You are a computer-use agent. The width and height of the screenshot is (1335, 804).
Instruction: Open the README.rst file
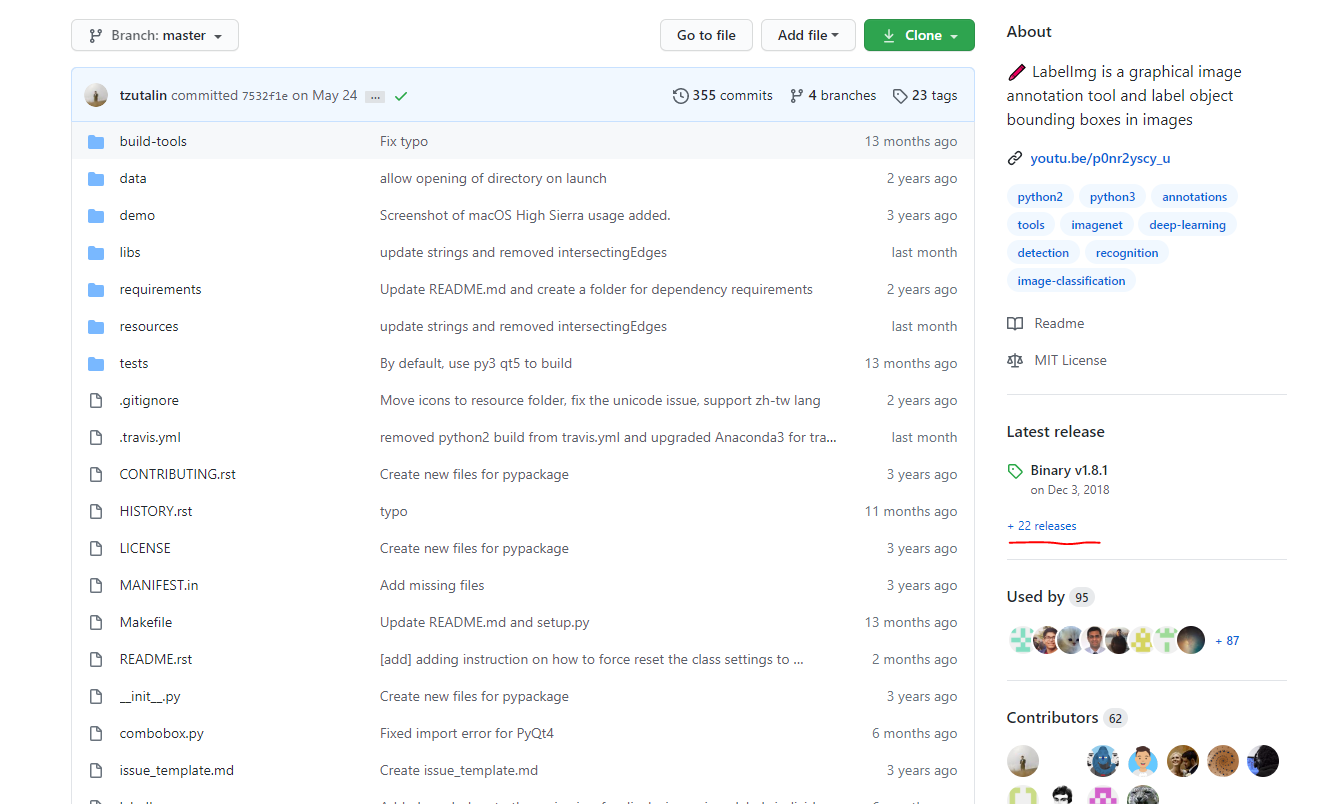tap(156, 660)
